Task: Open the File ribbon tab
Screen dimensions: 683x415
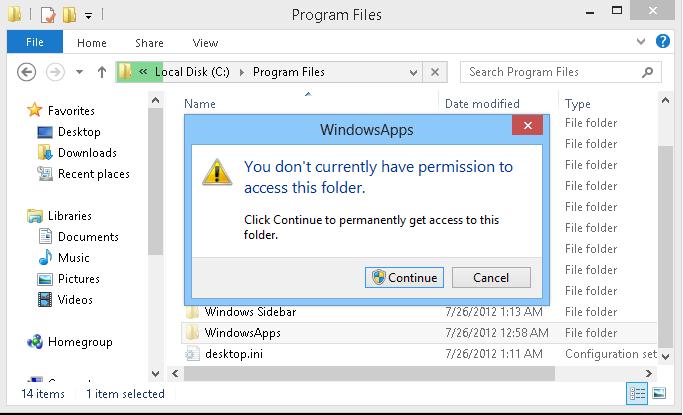Action: click(35, 42)
